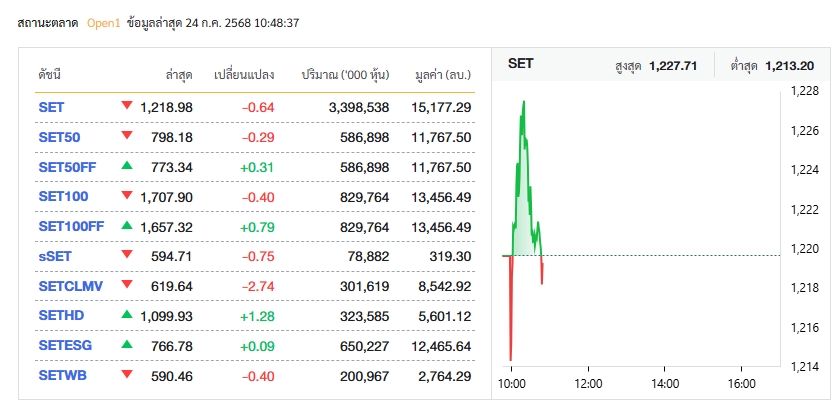The width and height of the screenshot is (832, 404).
Task: Click the green up arrow beside SETHD
Action: click(x=127, y=314)
